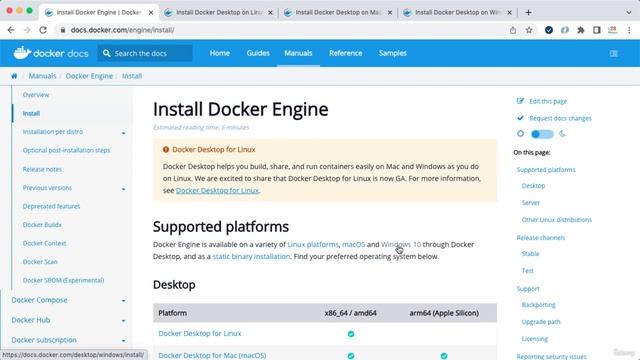This screenshot has height=360, width=640.
Task: Open Docker Context in the sidebar
Action: pyautogui.click(x=44, y=243)
